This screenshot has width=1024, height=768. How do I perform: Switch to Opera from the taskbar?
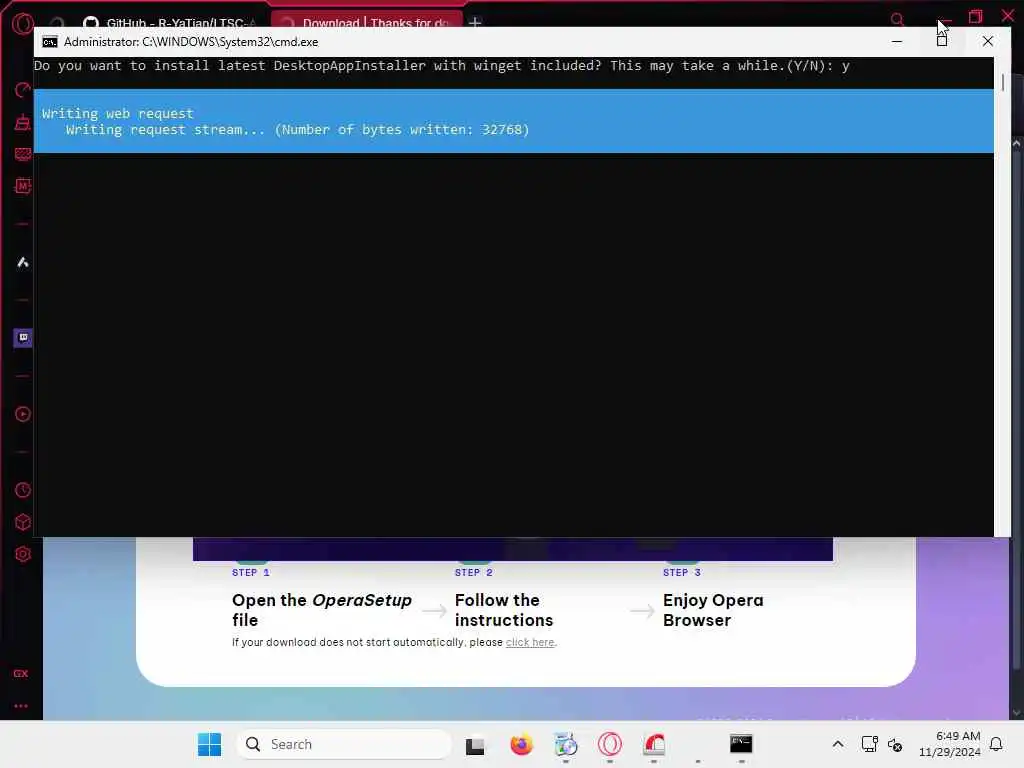tap(609, 744)
